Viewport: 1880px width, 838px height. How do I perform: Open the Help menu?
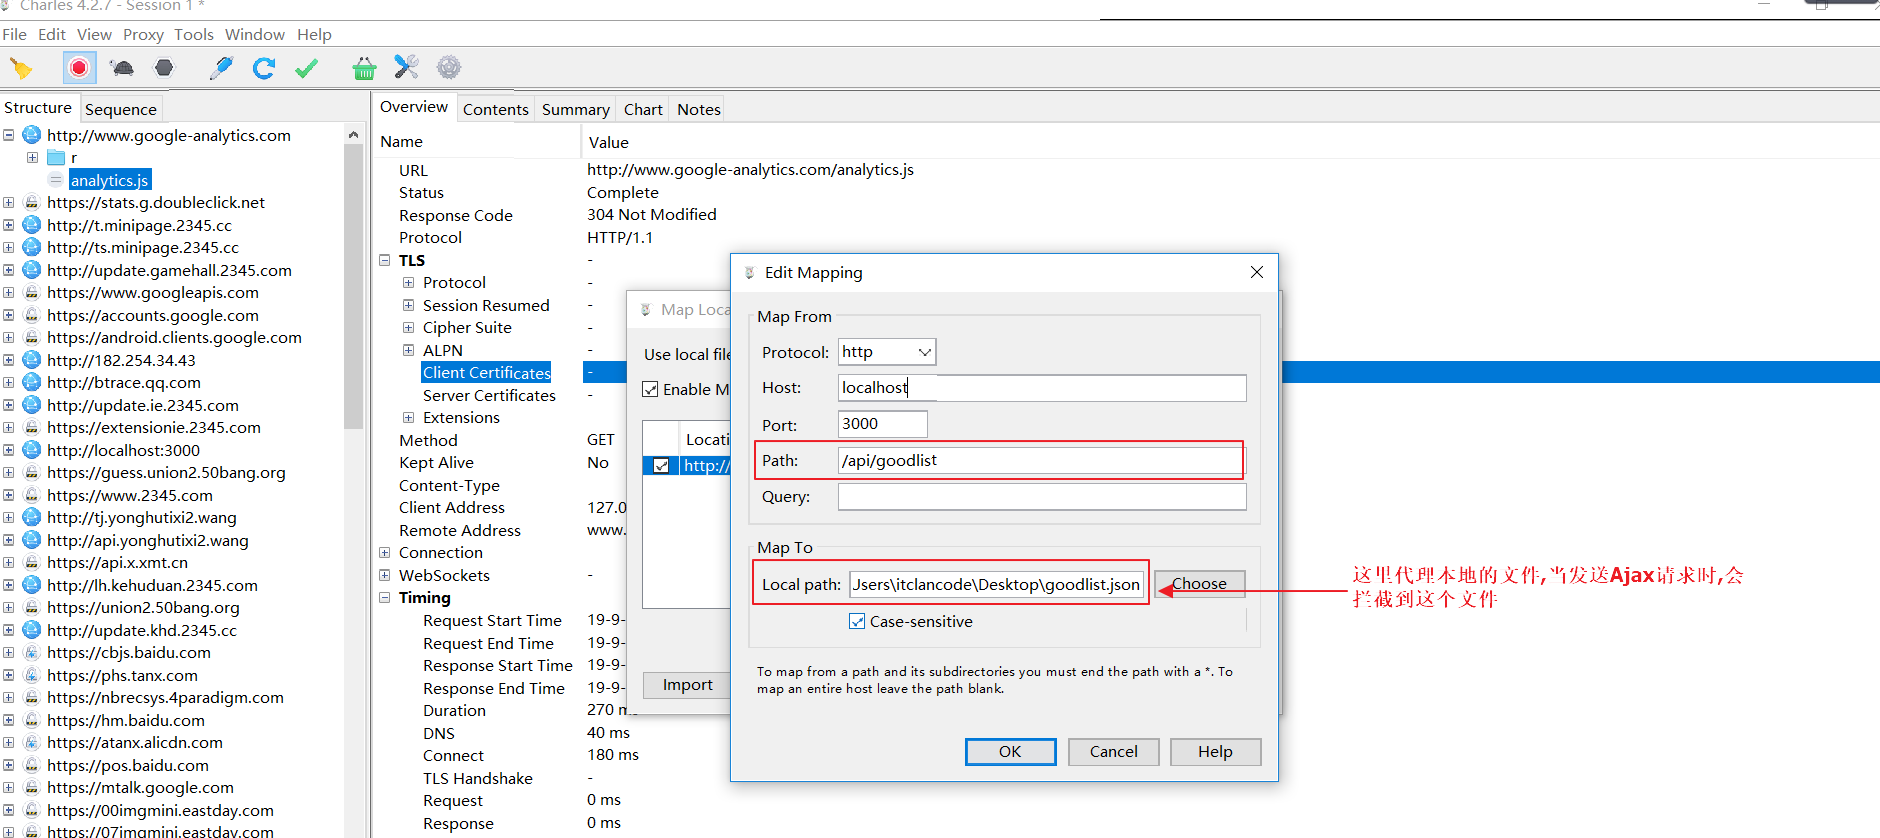[x=314, y=34]
